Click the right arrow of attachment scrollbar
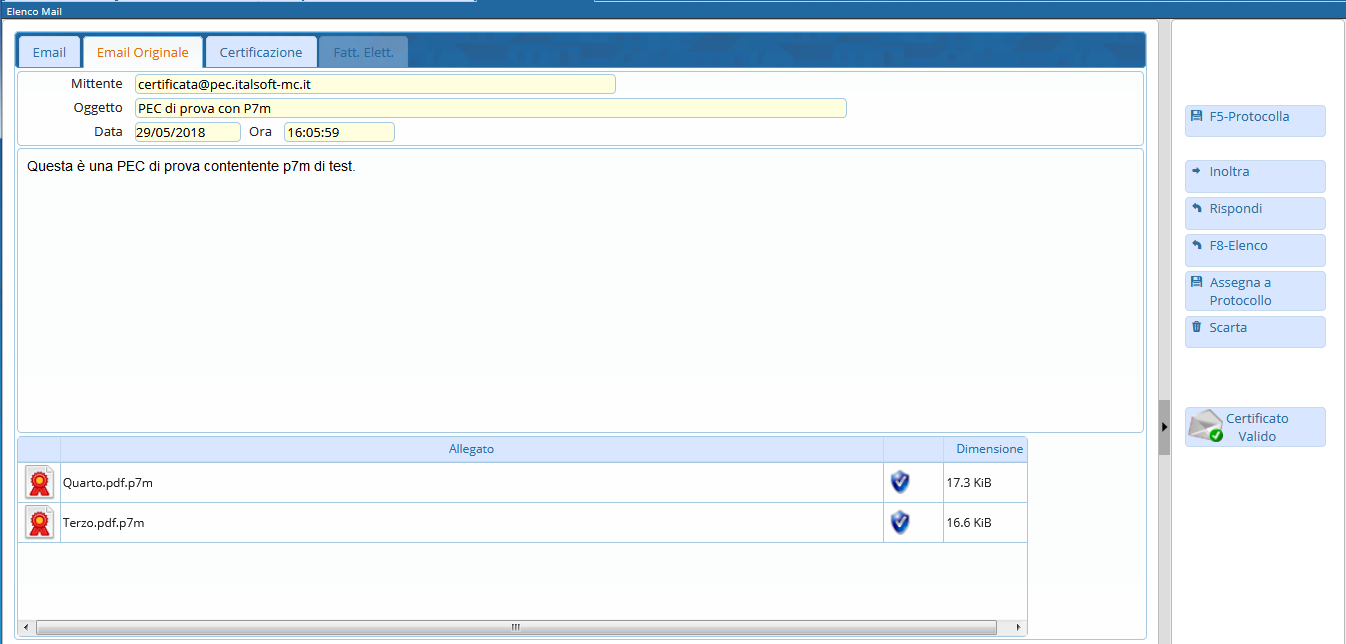 coord(1018,627)
